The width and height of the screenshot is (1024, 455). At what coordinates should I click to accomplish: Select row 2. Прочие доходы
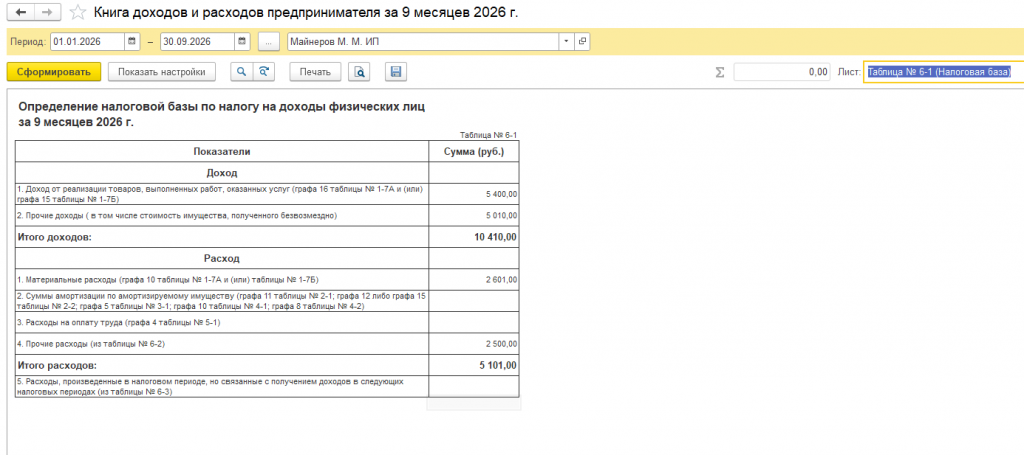coord(222,215)
